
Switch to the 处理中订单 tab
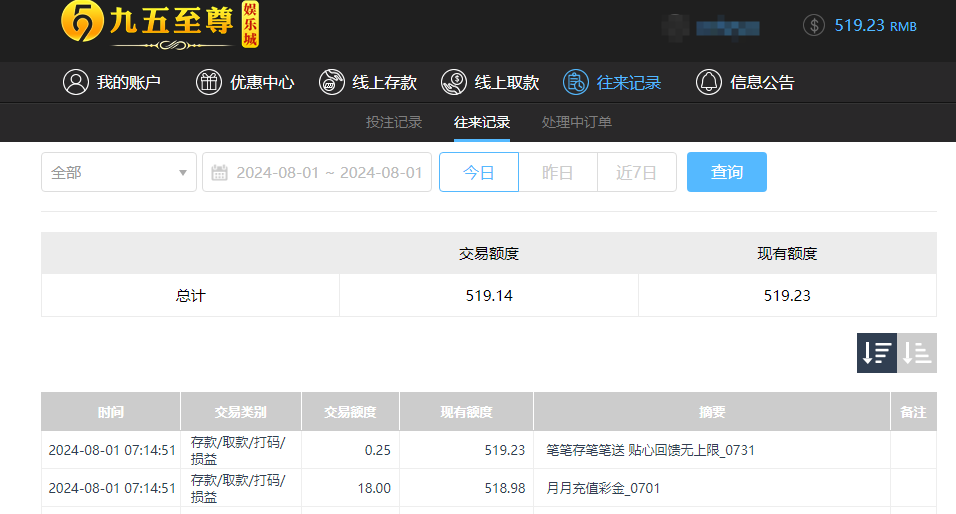[x=577, y=122]
